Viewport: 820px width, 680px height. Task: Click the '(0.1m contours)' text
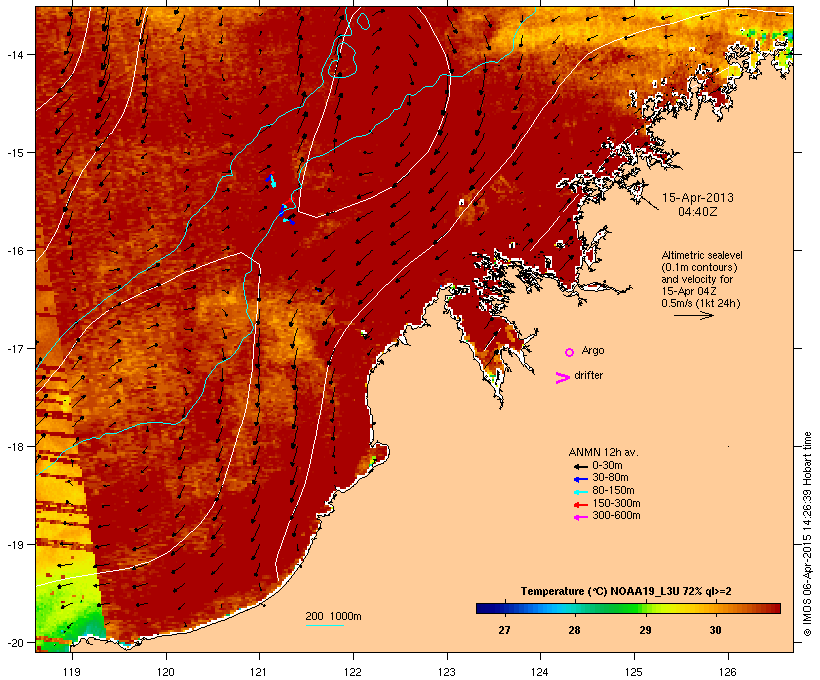tap(699, 267)
